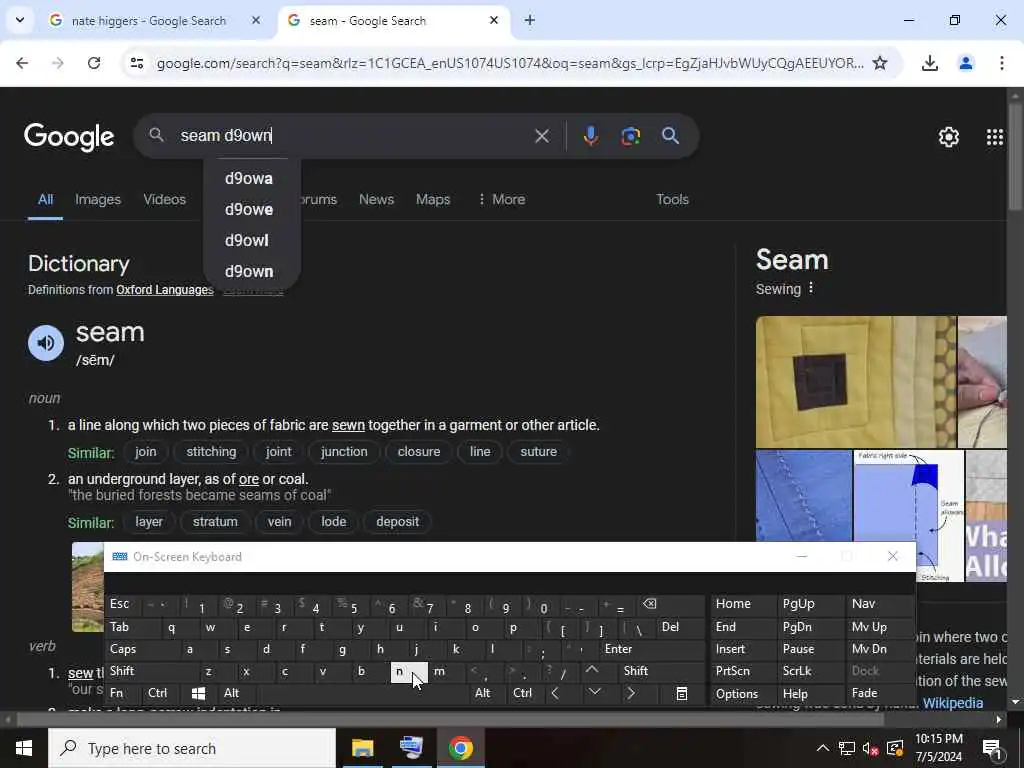Screen dimensions: 1024x768
Task: Open more options beside Sewing
Action: [x=811, y=288]
